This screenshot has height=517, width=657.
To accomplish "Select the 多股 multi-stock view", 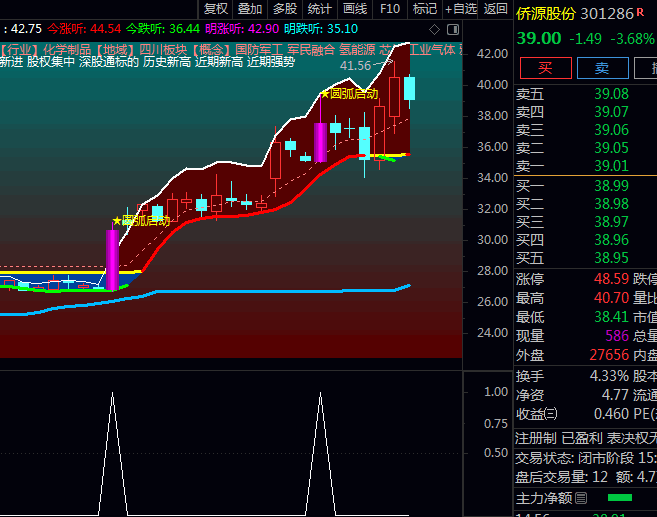I will (285, 9).
